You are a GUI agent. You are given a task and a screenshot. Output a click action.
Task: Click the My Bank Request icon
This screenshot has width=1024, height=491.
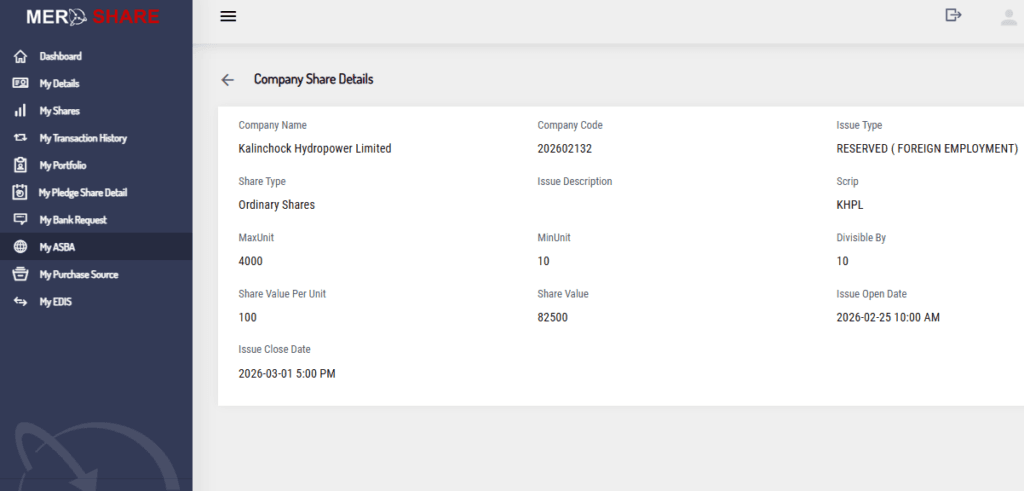[20, 219]
